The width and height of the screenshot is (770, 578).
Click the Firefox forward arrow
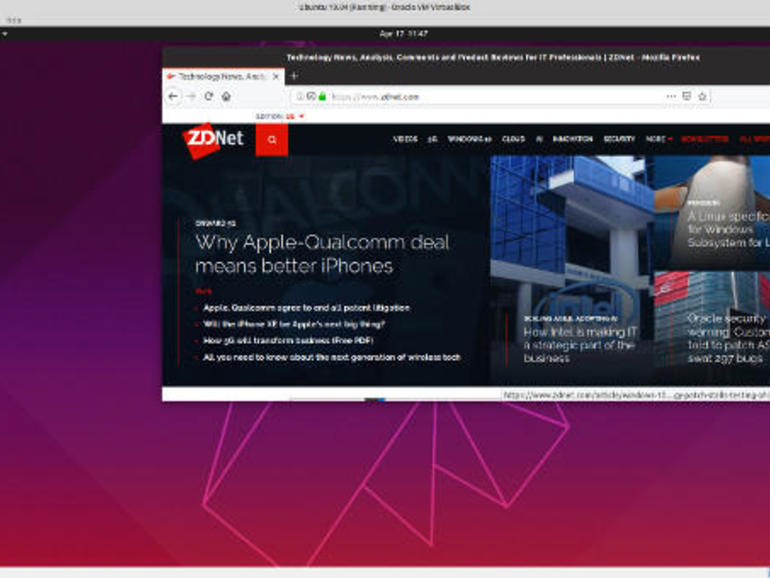click(192, 96)
